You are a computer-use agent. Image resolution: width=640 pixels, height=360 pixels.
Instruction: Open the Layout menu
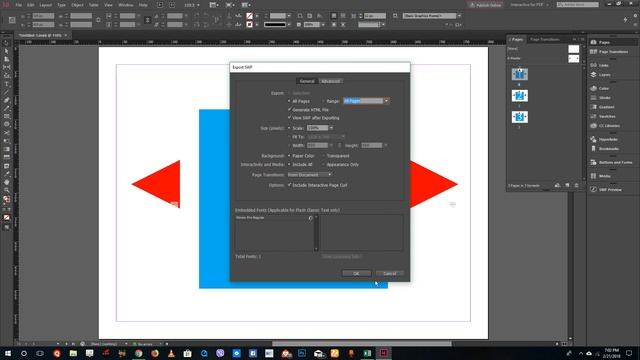45,5
